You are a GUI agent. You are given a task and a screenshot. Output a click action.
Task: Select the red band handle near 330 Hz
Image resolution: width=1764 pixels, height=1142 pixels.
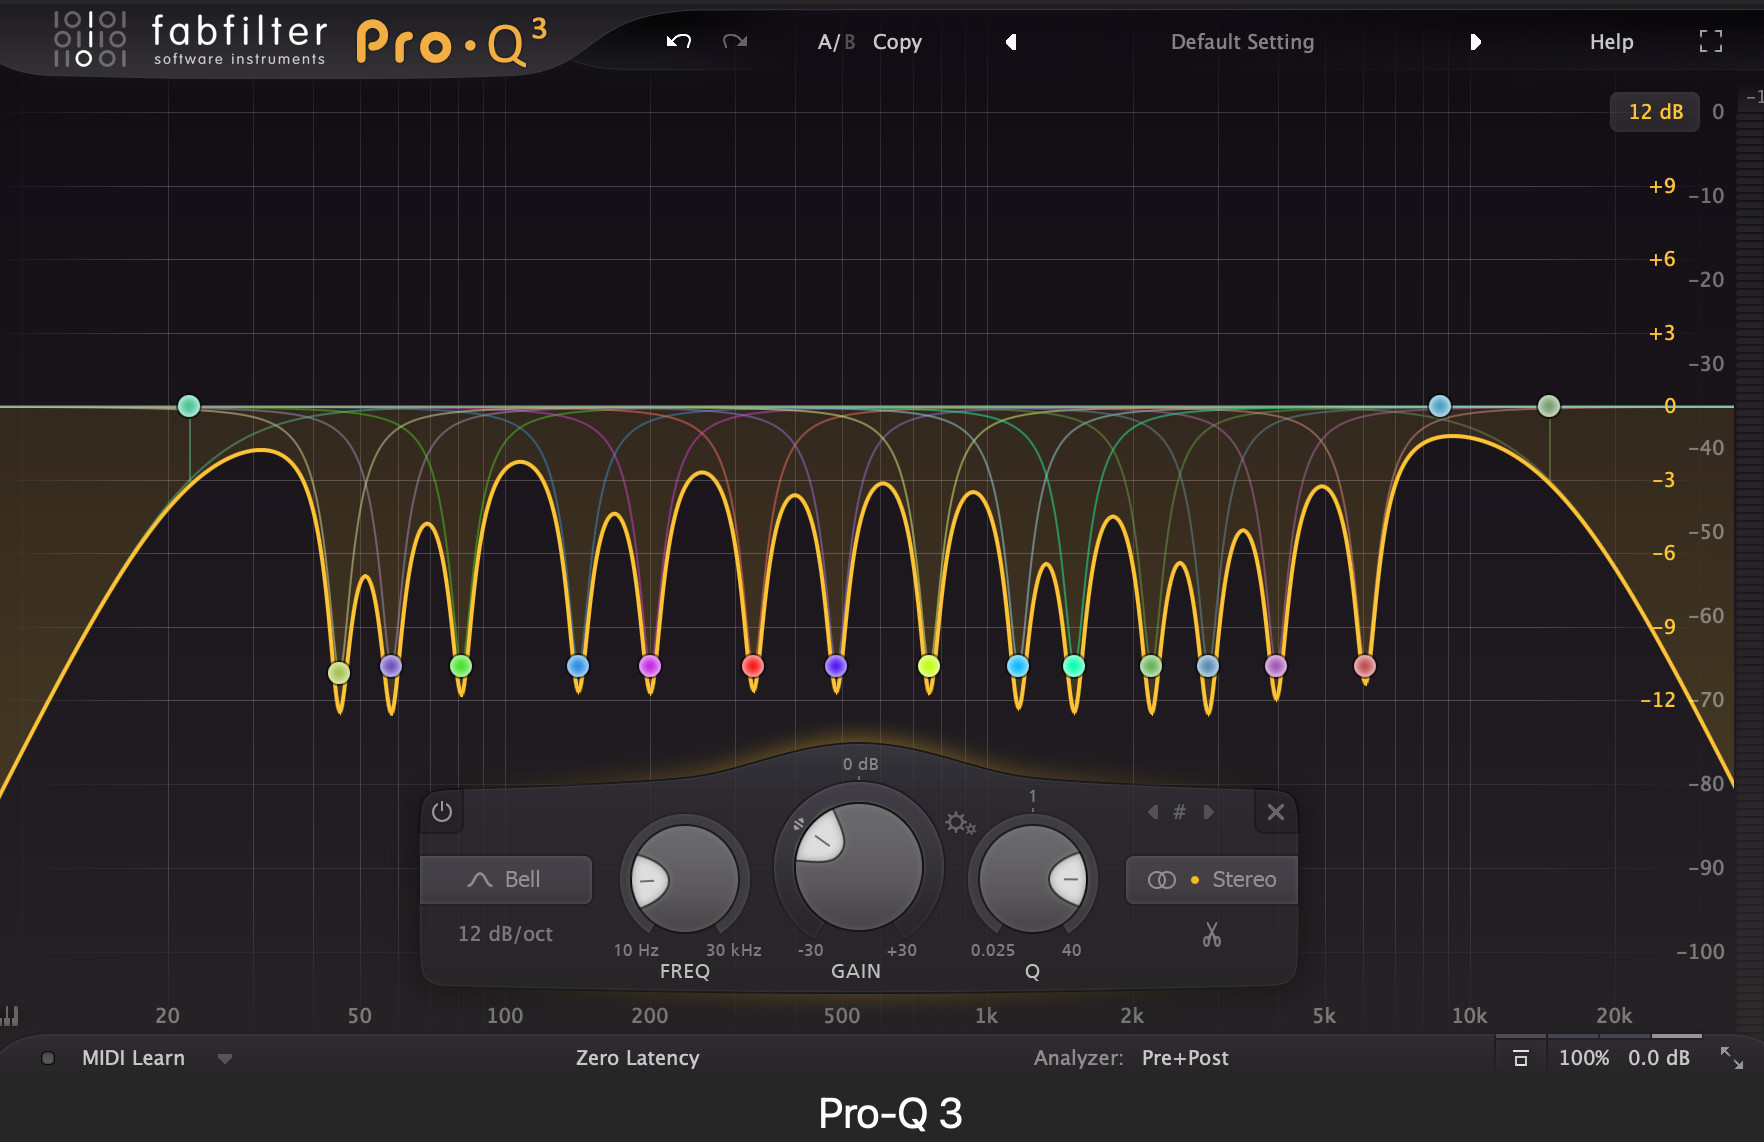click(753, 666)
